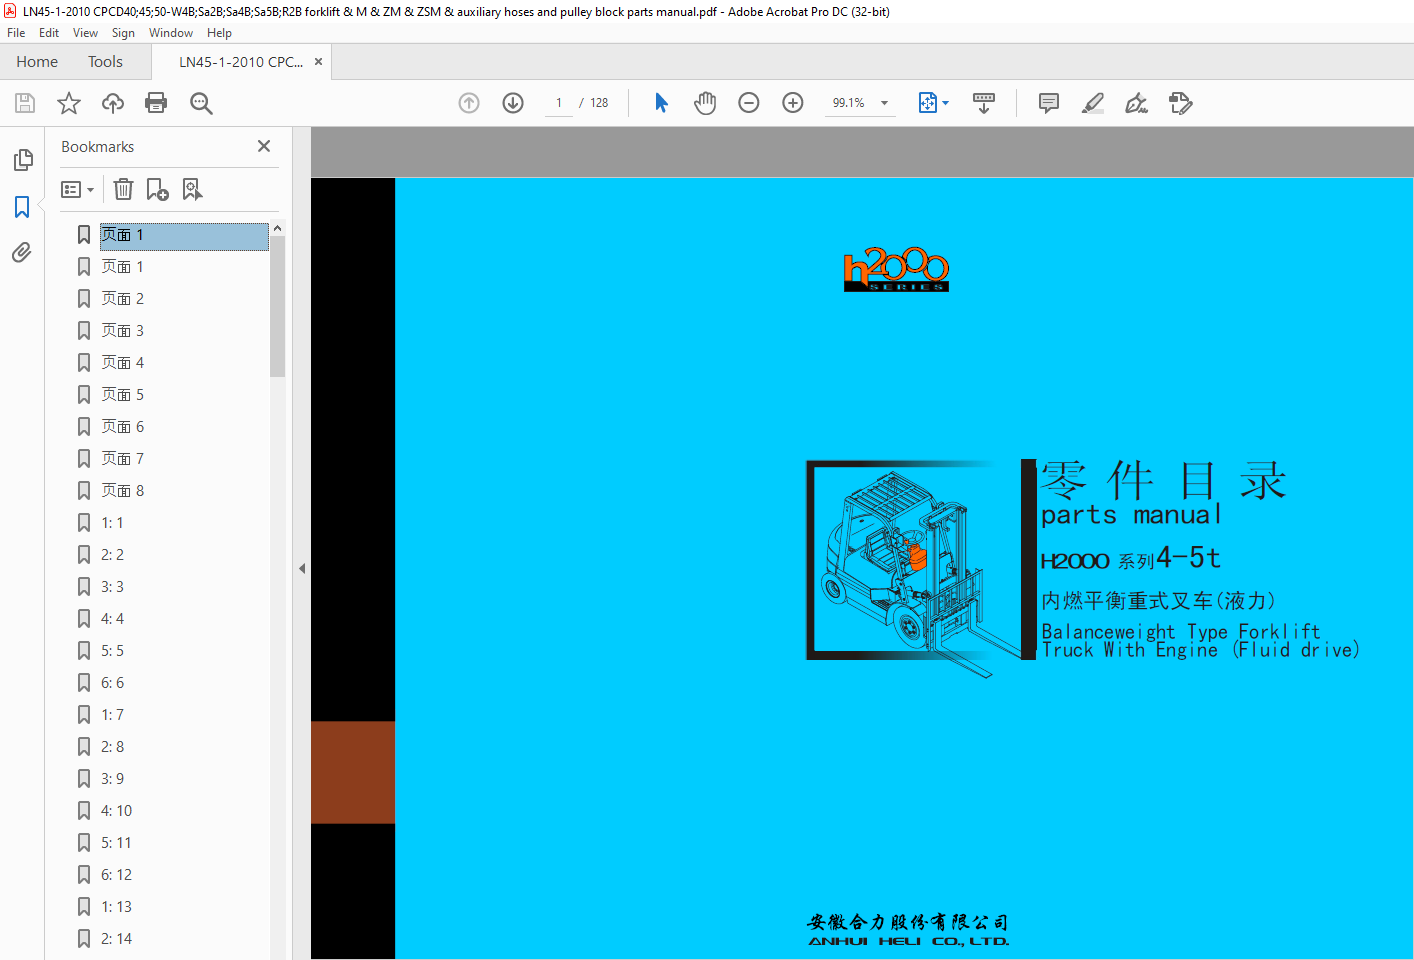Select the LN45-1-2010 CPC... document tab
Screen dimensions: 1414x960
(x=241, y=62)
